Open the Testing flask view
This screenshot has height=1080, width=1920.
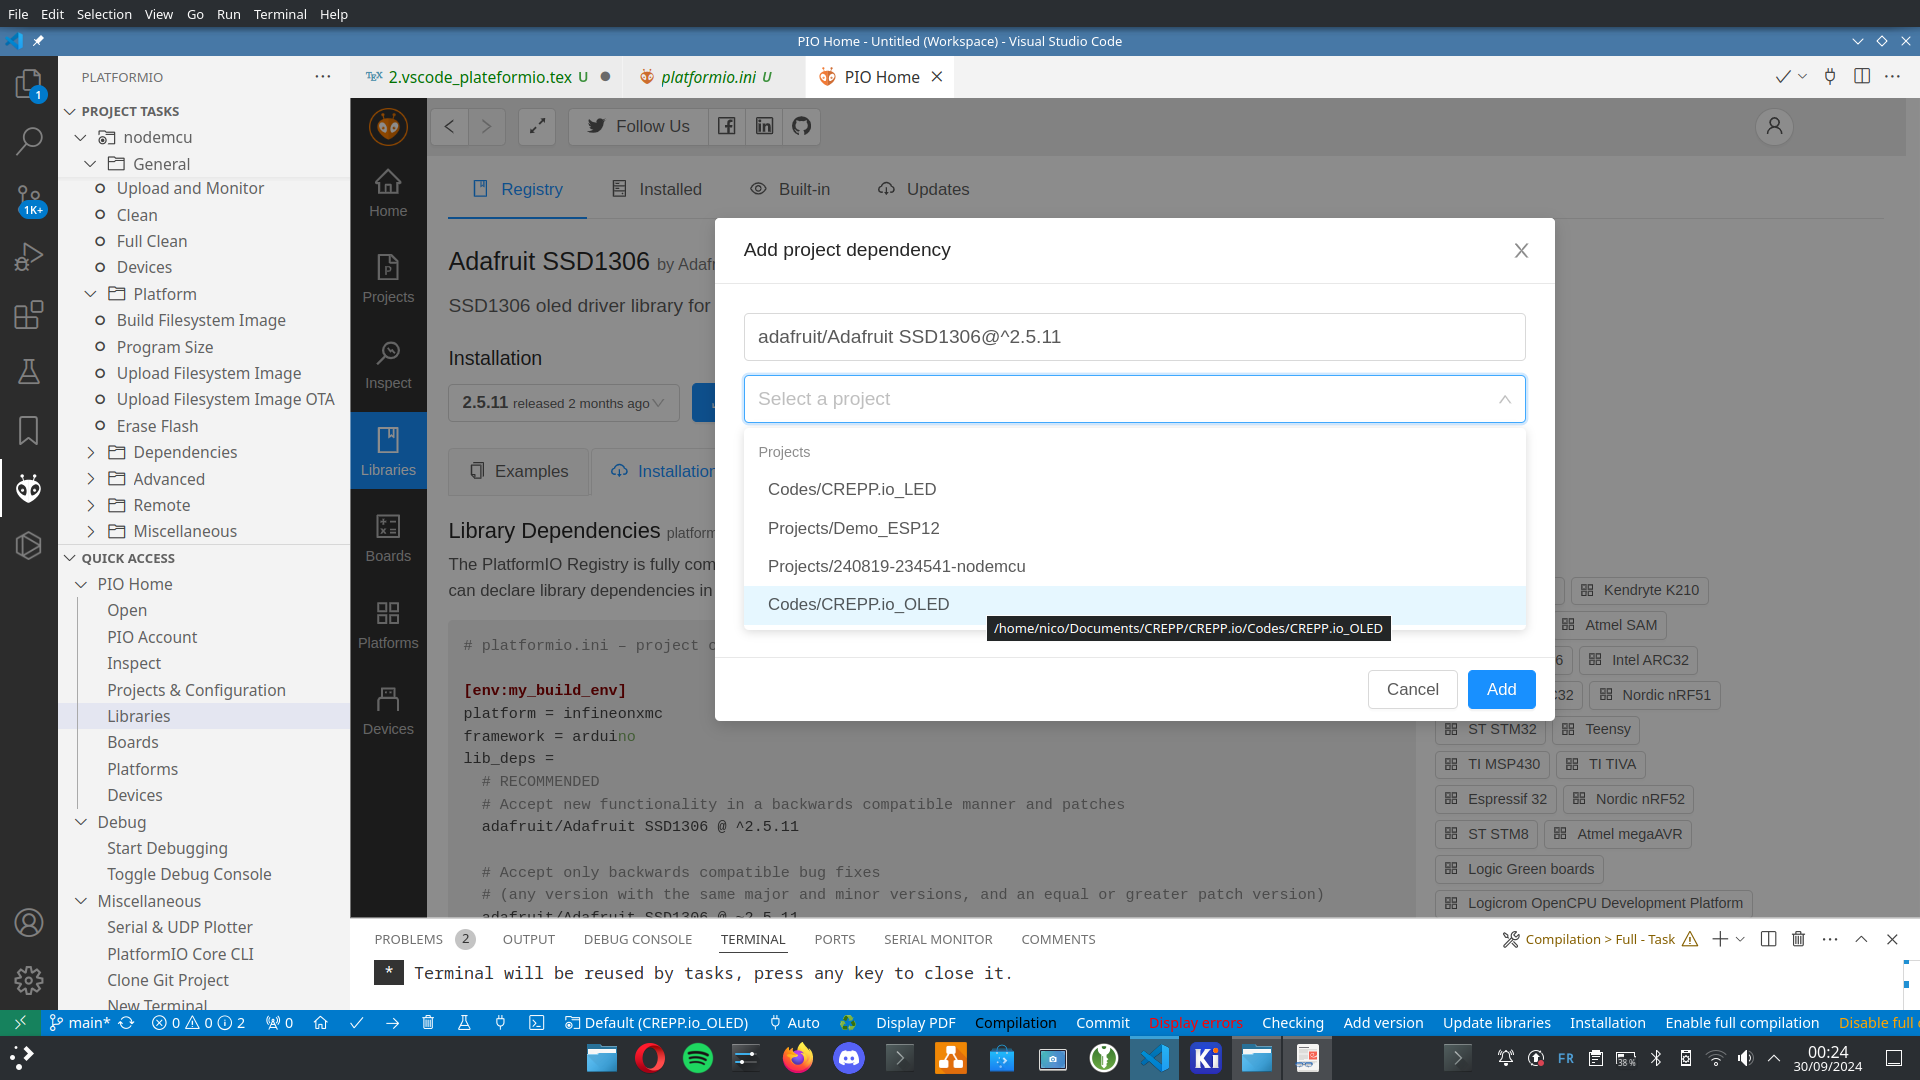click(29, 372)
